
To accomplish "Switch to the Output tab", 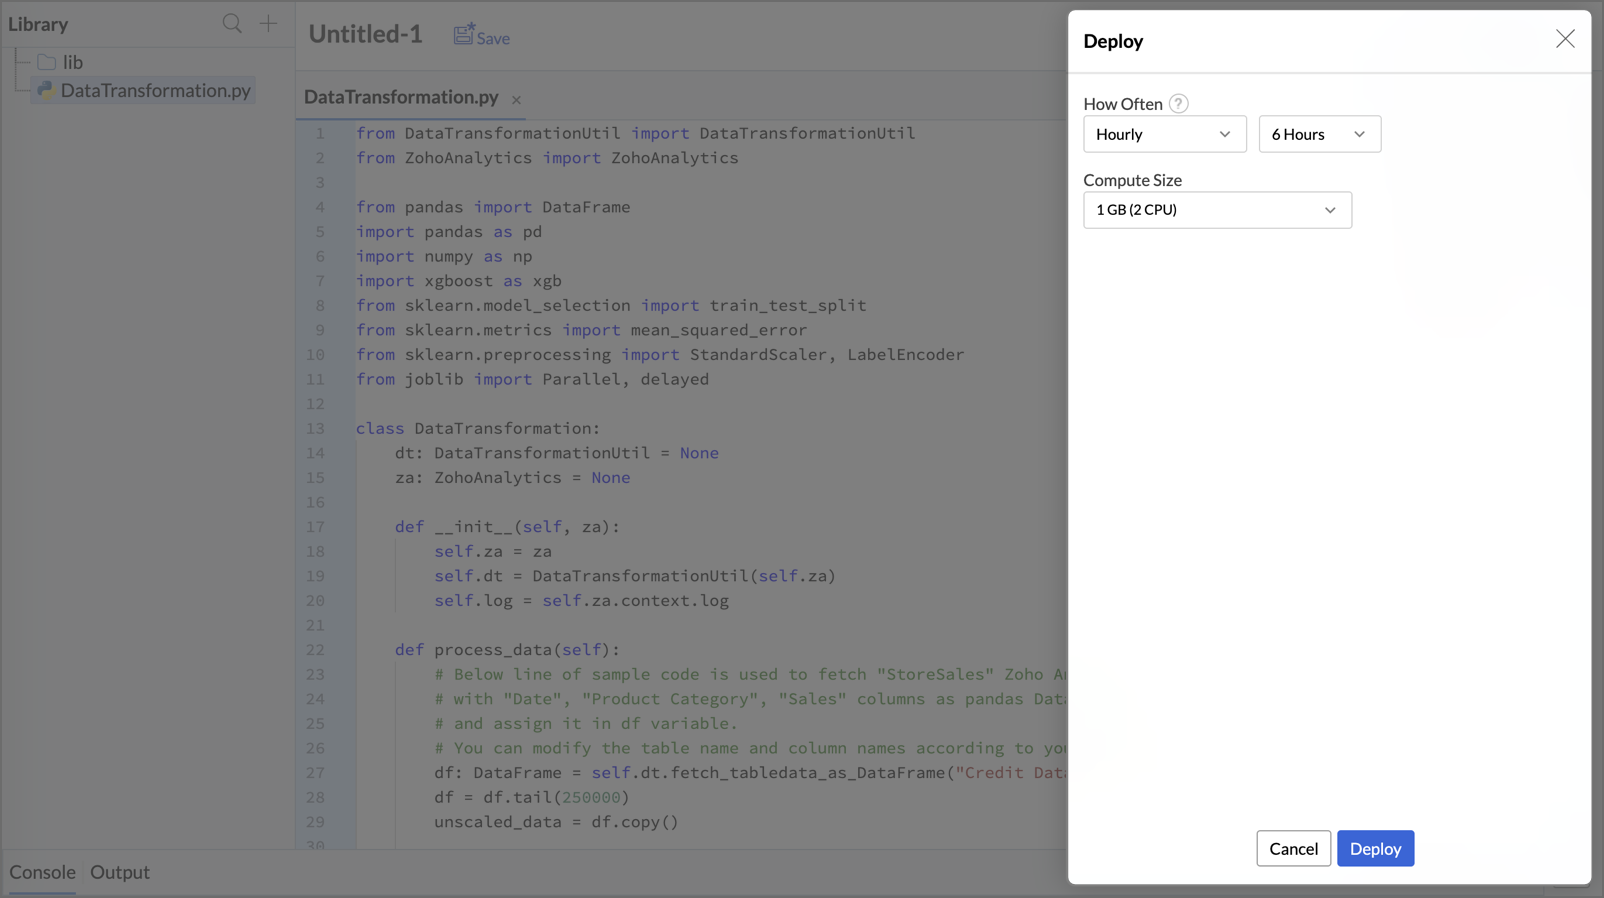I will pos(120,872).
